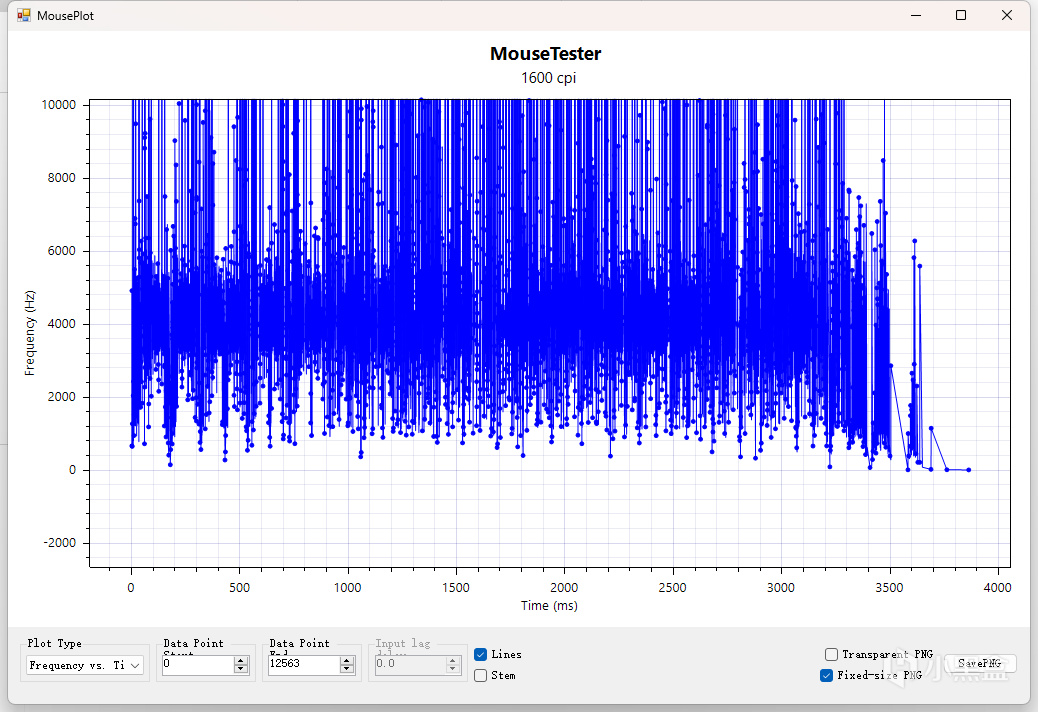This screenshot has height=712, width=1038.
Task: Click the SavePNG button
Action: (979, 664)
